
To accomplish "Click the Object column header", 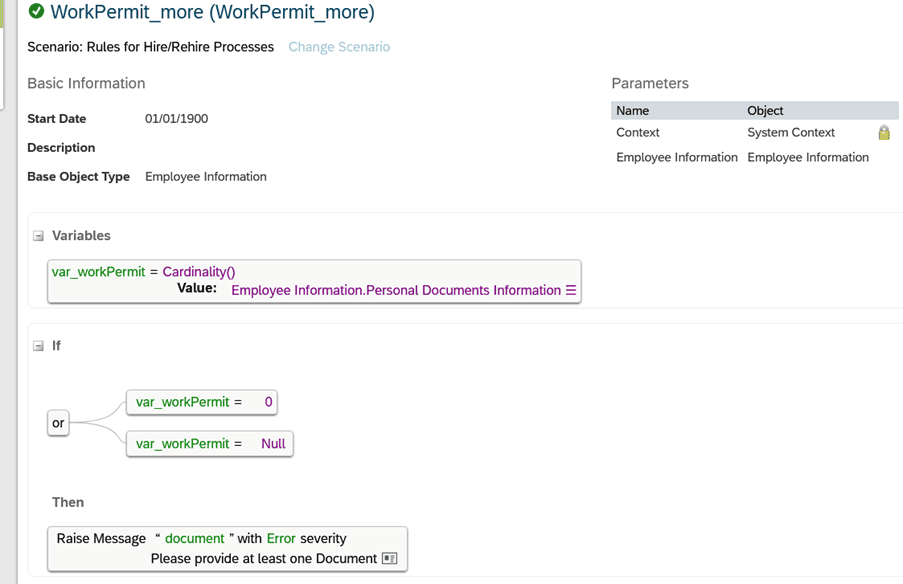I will (x=765, y=111).
